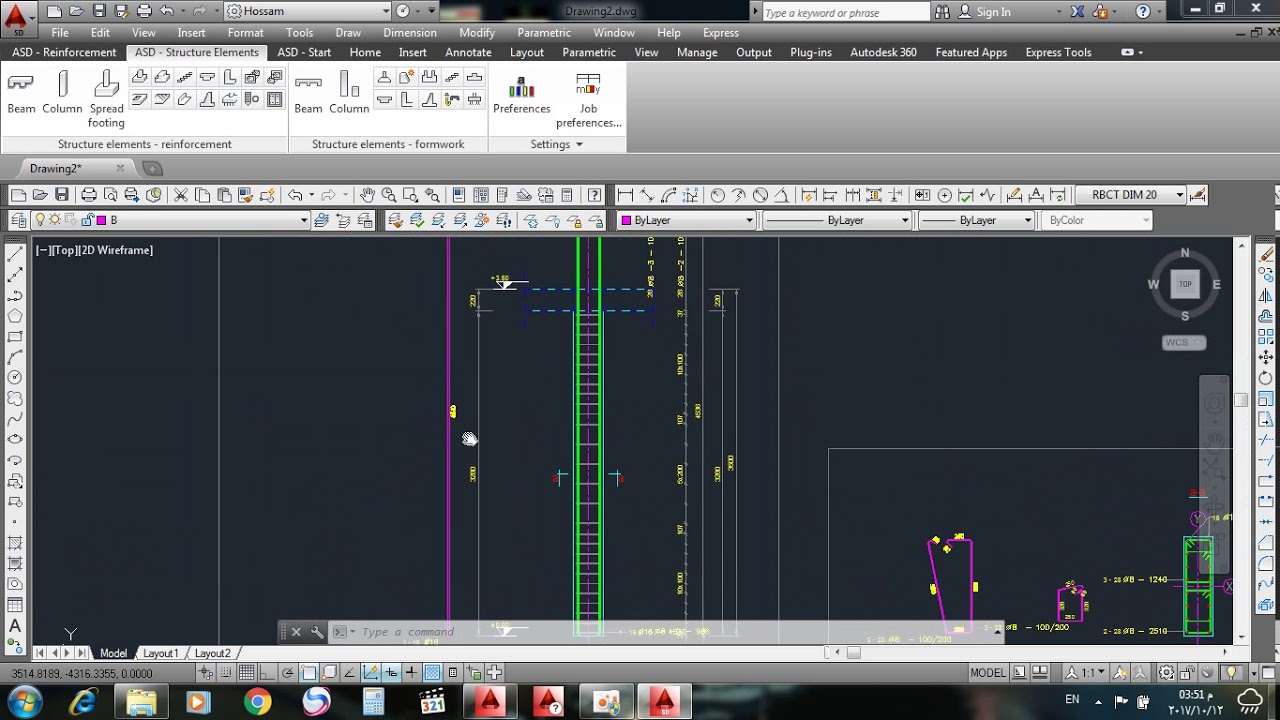1280x720 pixels.
Task: Open Job preferences settings
Action: click(588, 99)
